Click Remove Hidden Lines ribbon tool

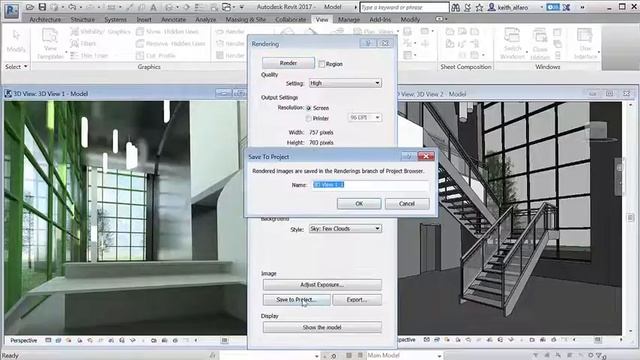[171, 43]
